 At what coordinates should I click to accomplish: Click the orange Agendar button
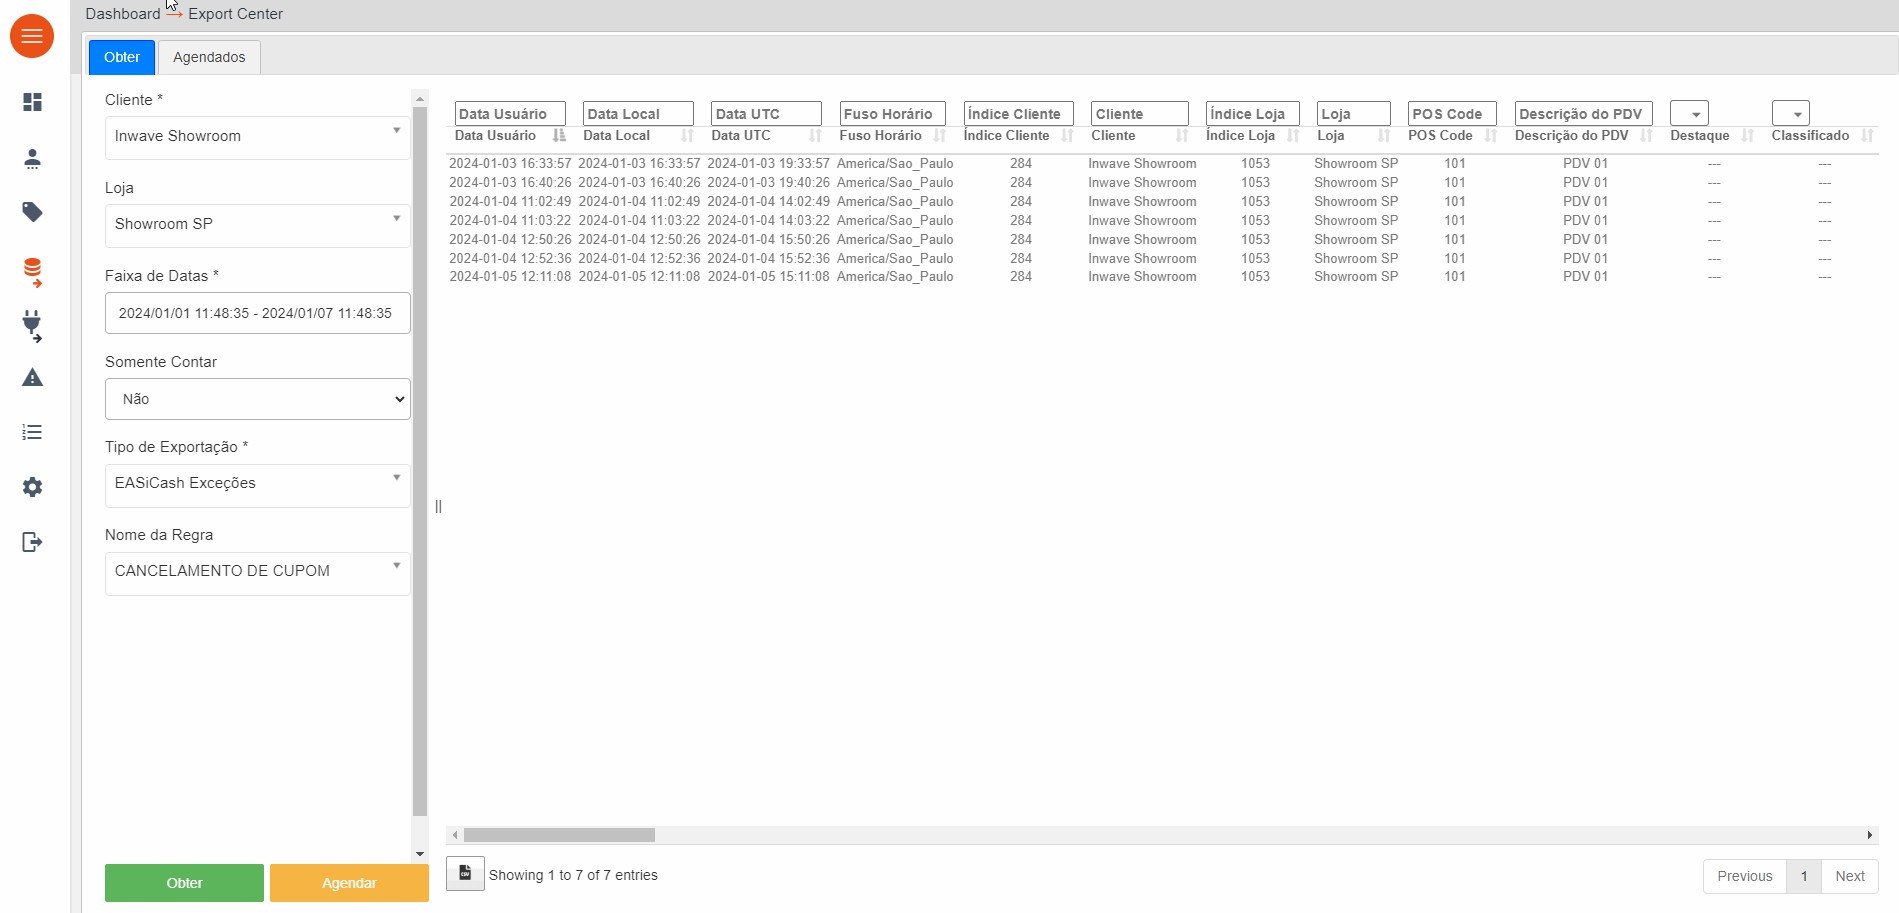click(349, 883)
